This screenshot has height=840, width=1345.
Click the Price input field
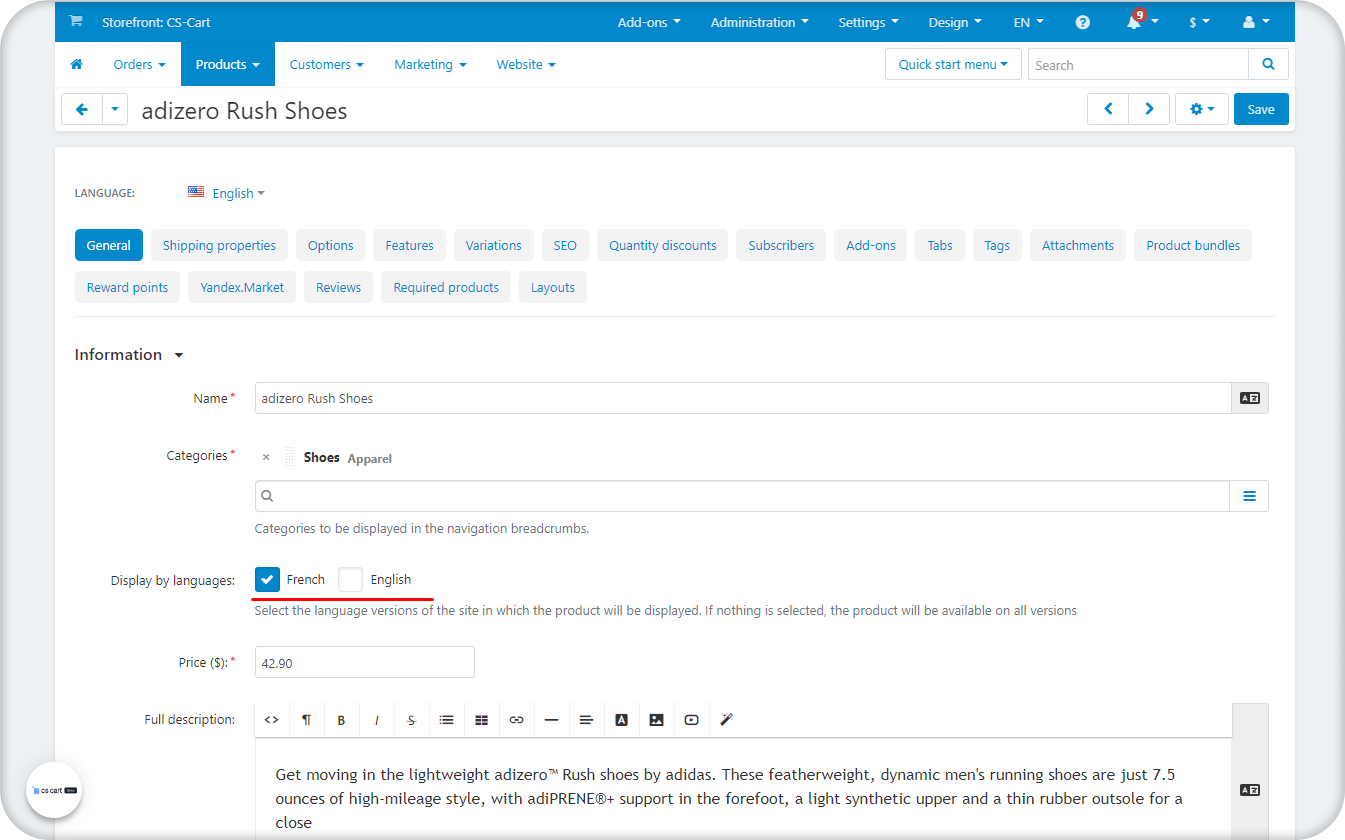coord(365,662)
